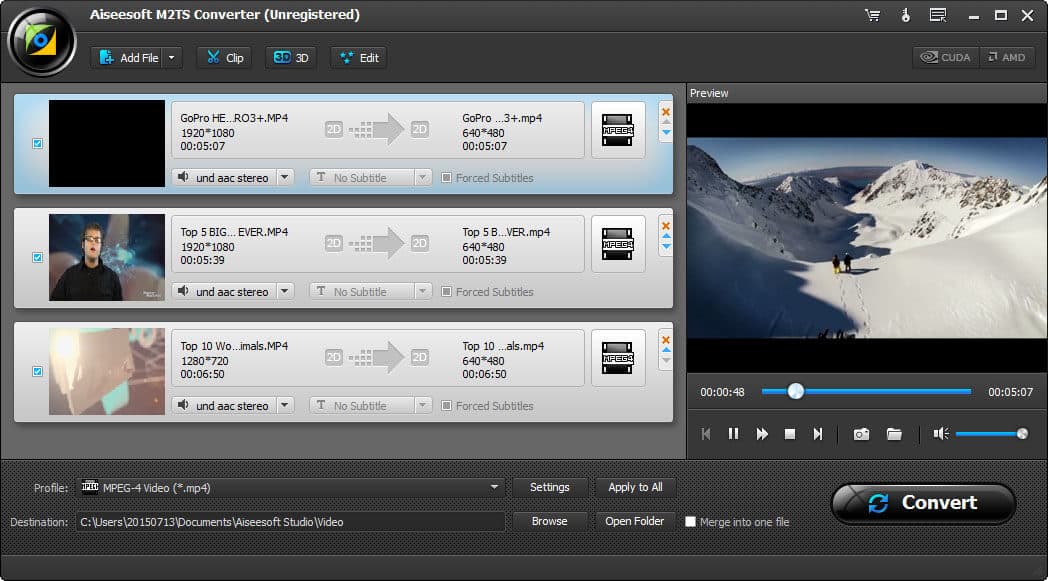Start conversion with Convert button
The image size is (1048, 581).
click(924, 503)
